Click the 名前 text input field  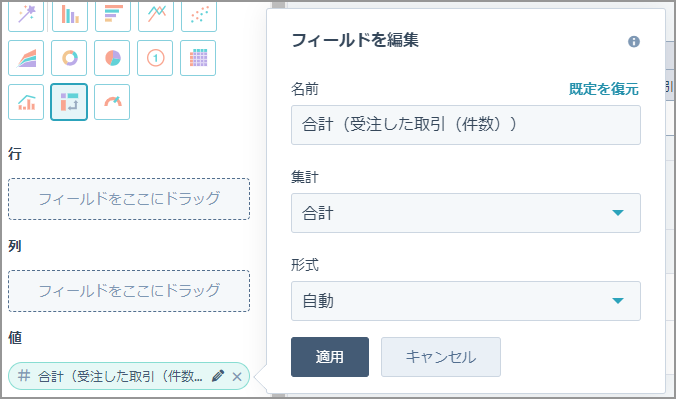466,125
